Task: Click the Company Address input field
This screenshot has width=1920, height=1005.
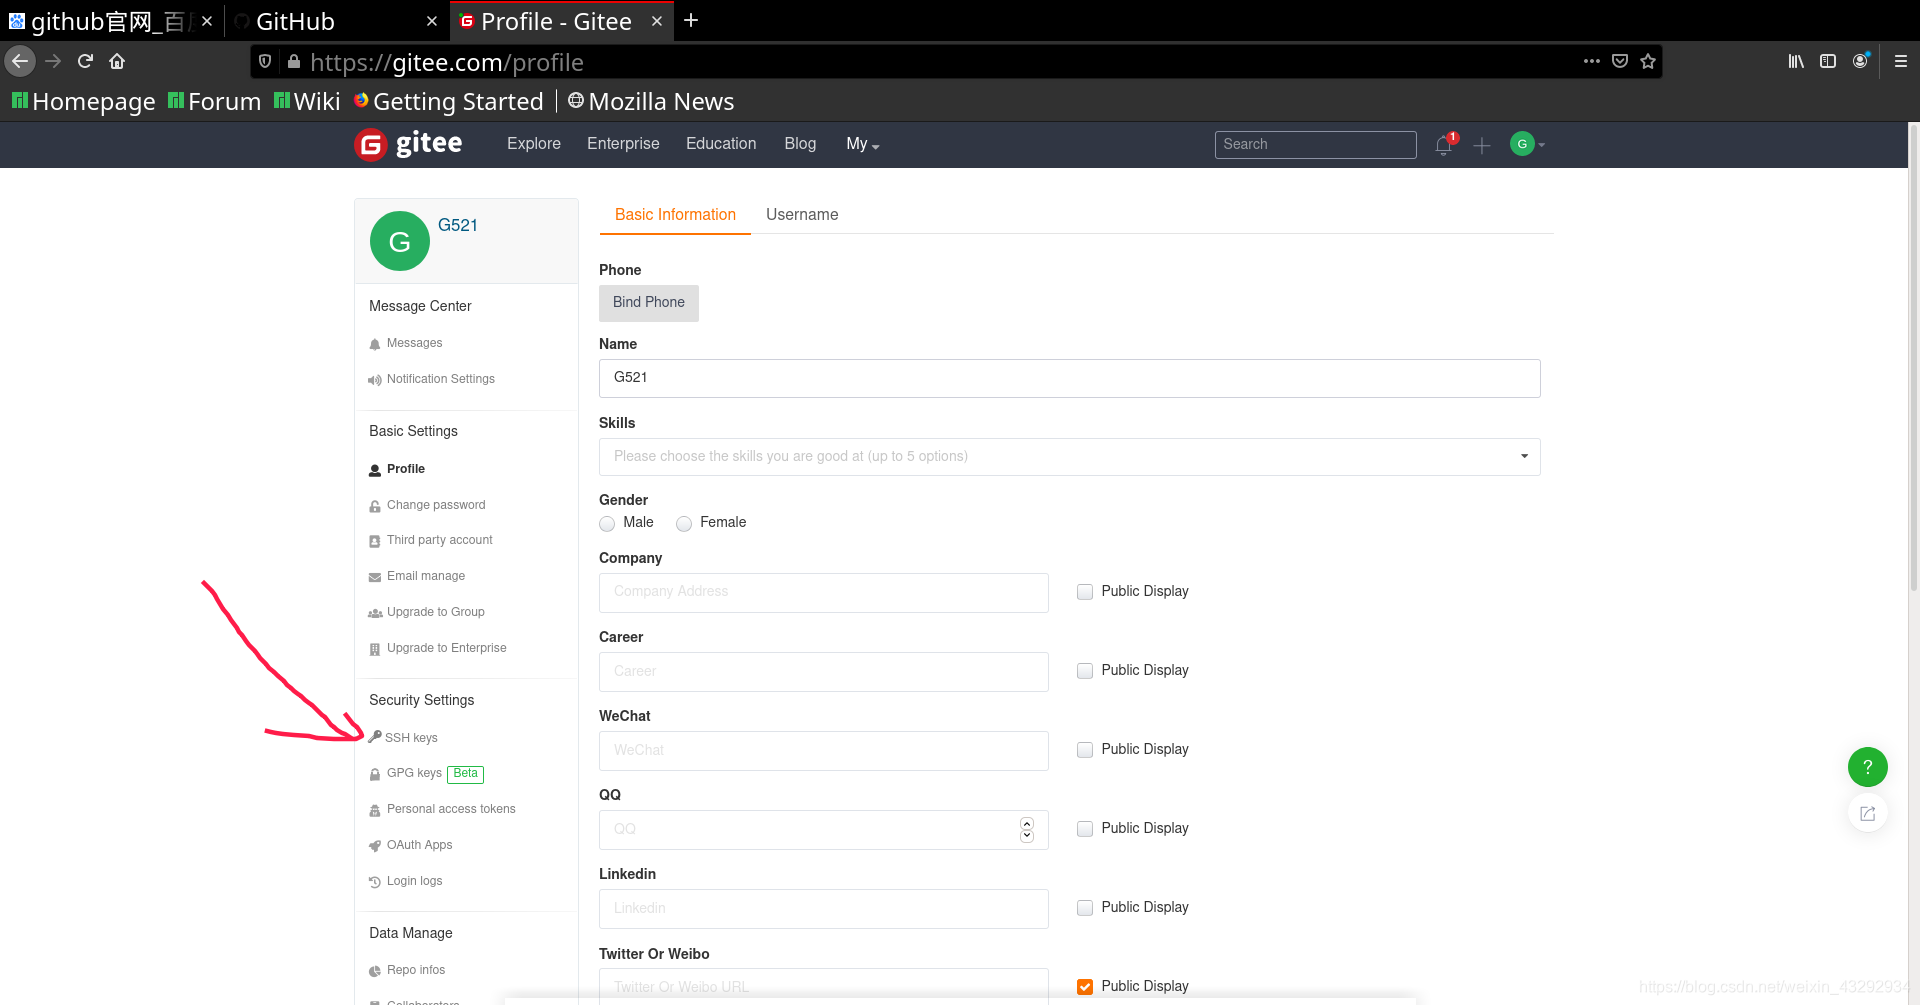Action: pos(823,592)
